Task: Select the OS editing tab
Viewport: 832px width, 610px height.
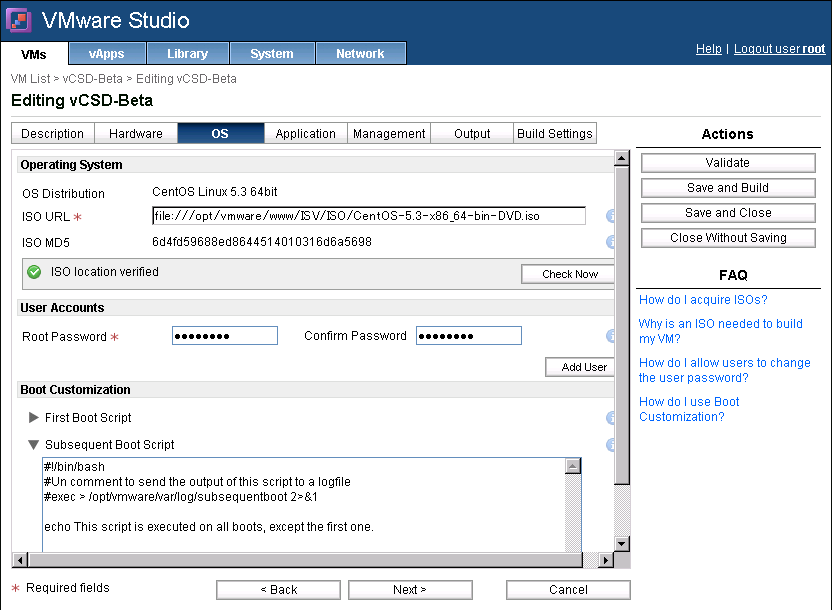Action: [220, 134]
